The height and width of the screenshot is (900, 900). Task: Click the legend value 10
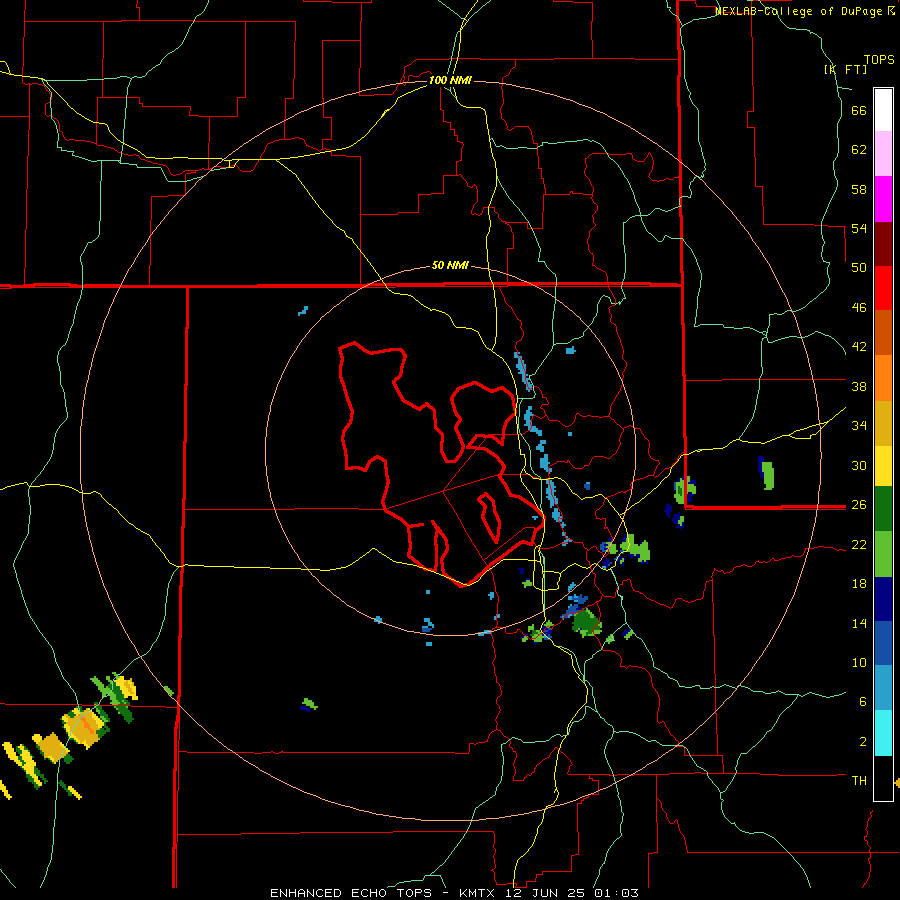[x=859, y=662]
